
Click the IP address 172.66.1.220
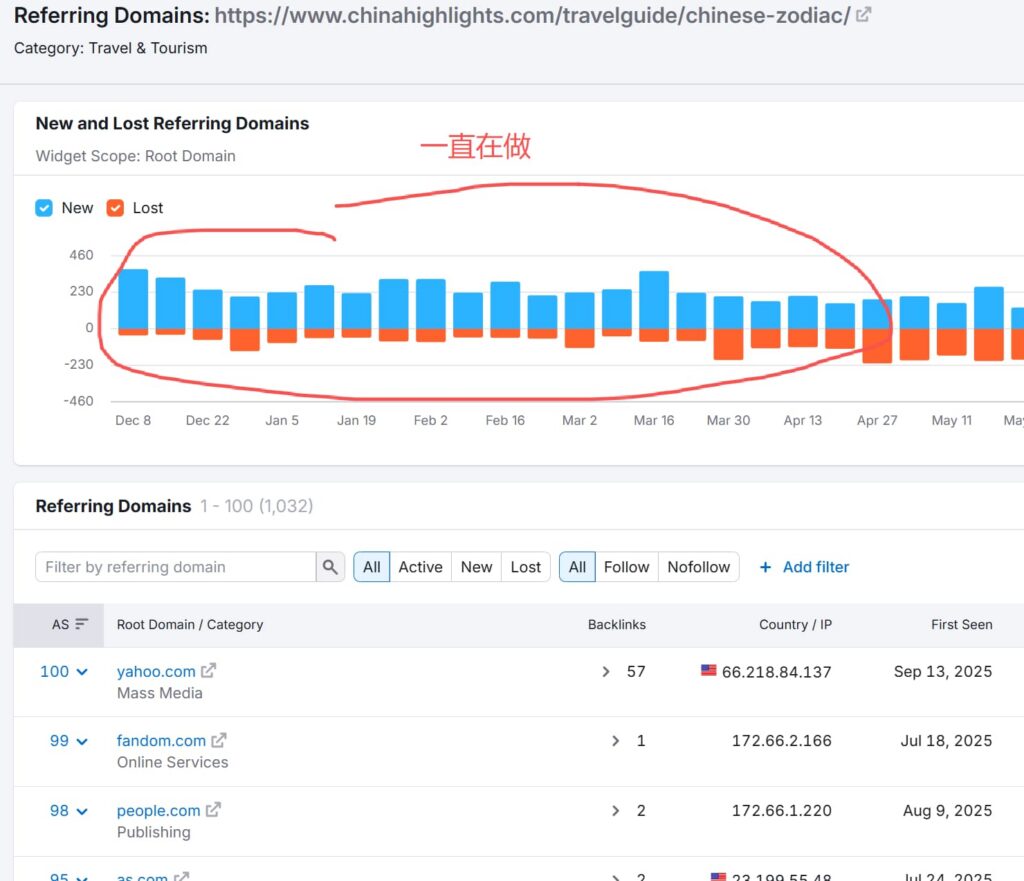click(x=782, y=810)
